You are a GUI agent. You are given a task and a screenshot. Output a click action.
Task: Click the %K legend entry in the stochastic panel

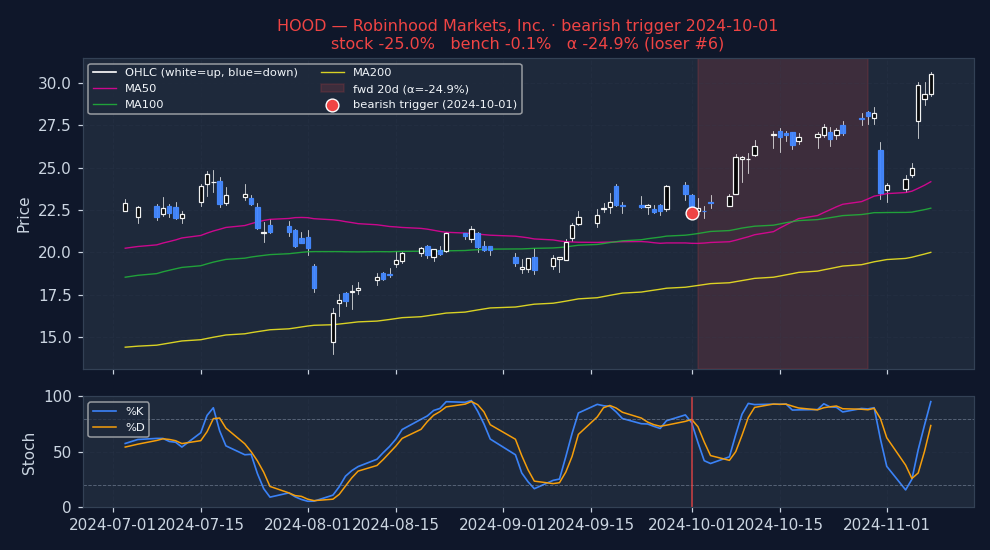tap(118, 411)
